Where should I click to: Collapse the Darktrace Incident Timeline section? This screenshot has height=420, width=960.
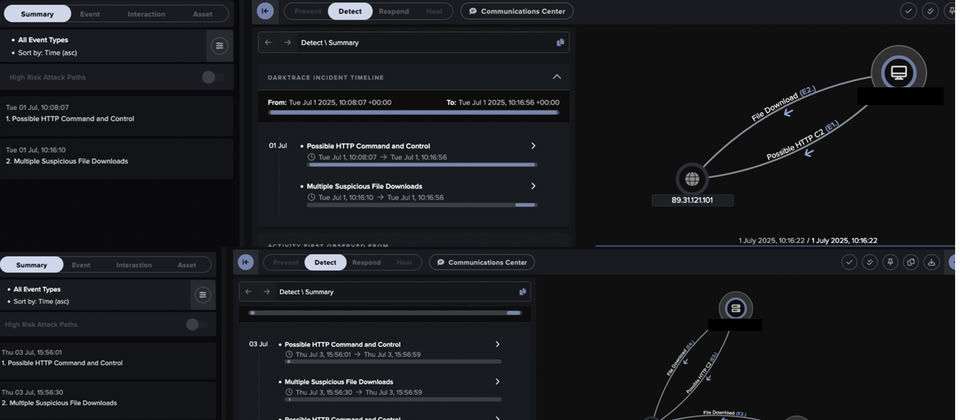[557, 77]
